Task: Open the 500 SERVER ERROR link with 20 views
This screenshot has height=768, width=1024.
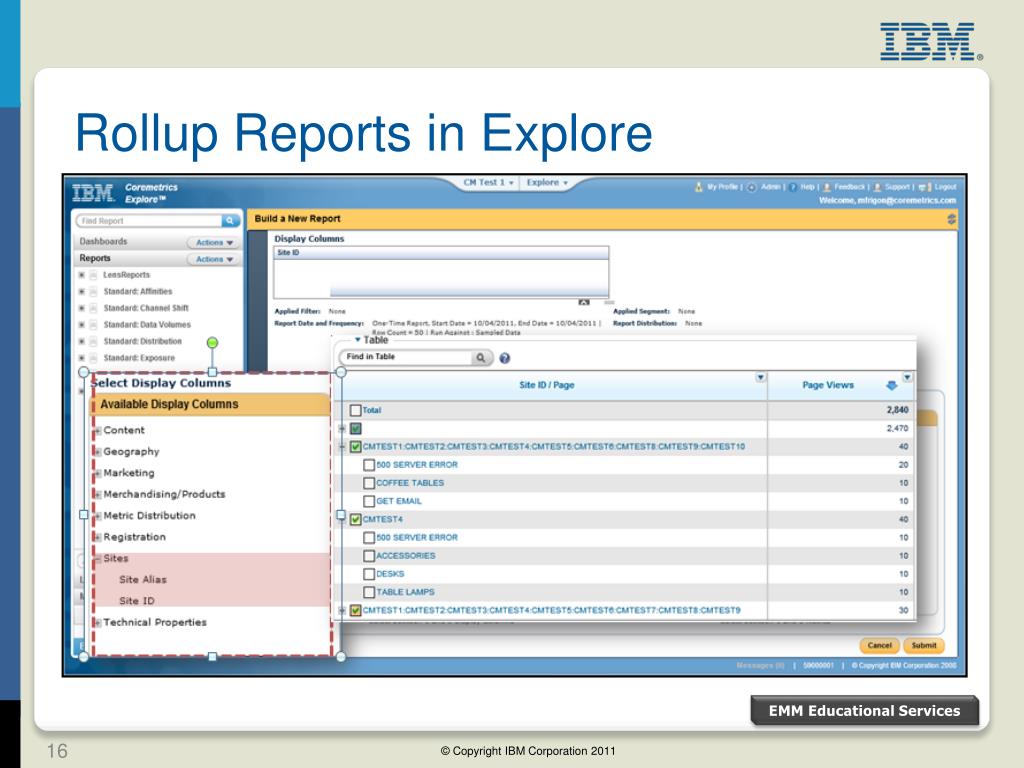Action: 417,465
